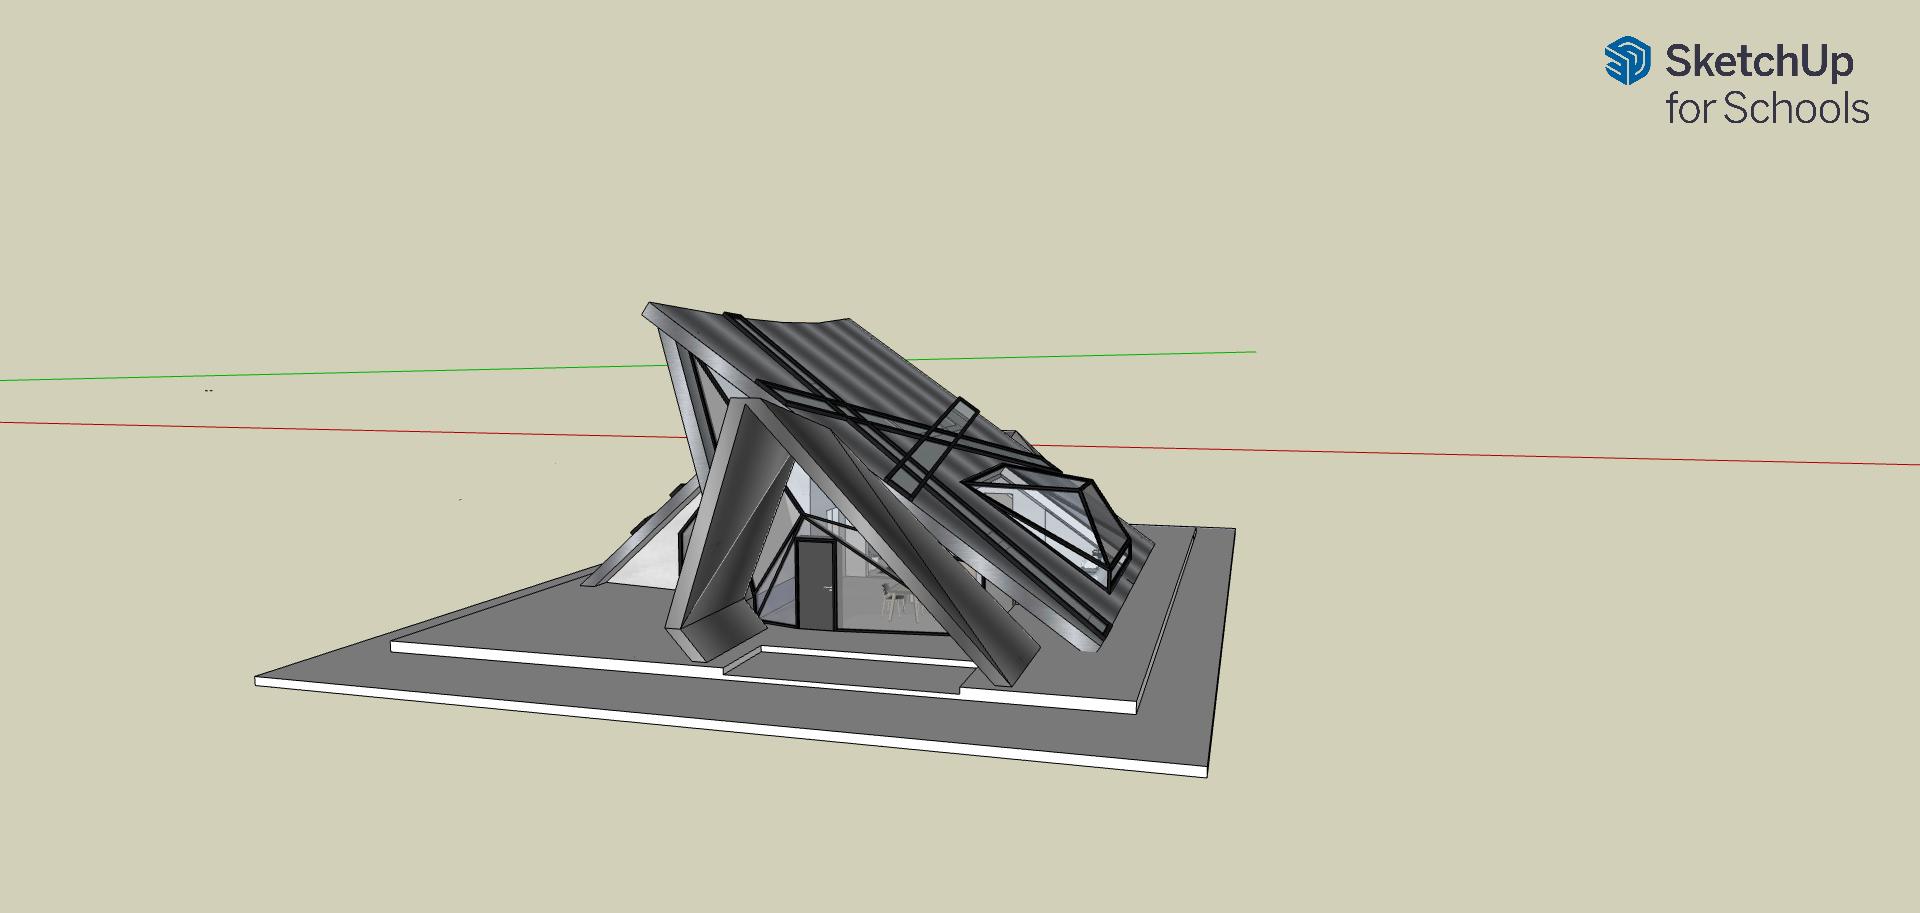Click the blue SketchUp logo icon
Screen dimensions: 1920x913
[1627, 61]
